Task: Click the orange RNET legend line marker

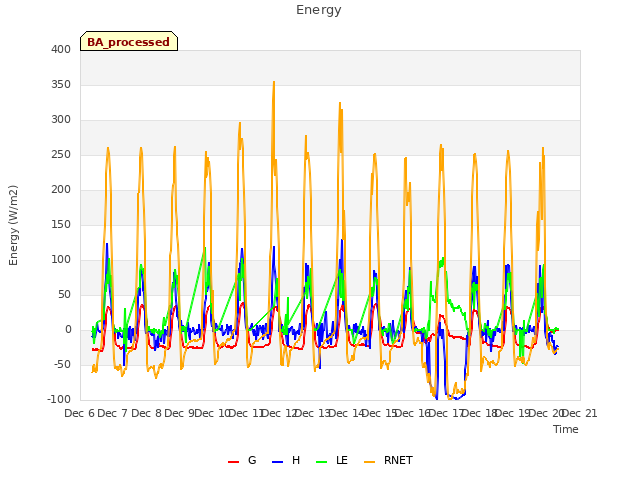Action: [369, 462]
